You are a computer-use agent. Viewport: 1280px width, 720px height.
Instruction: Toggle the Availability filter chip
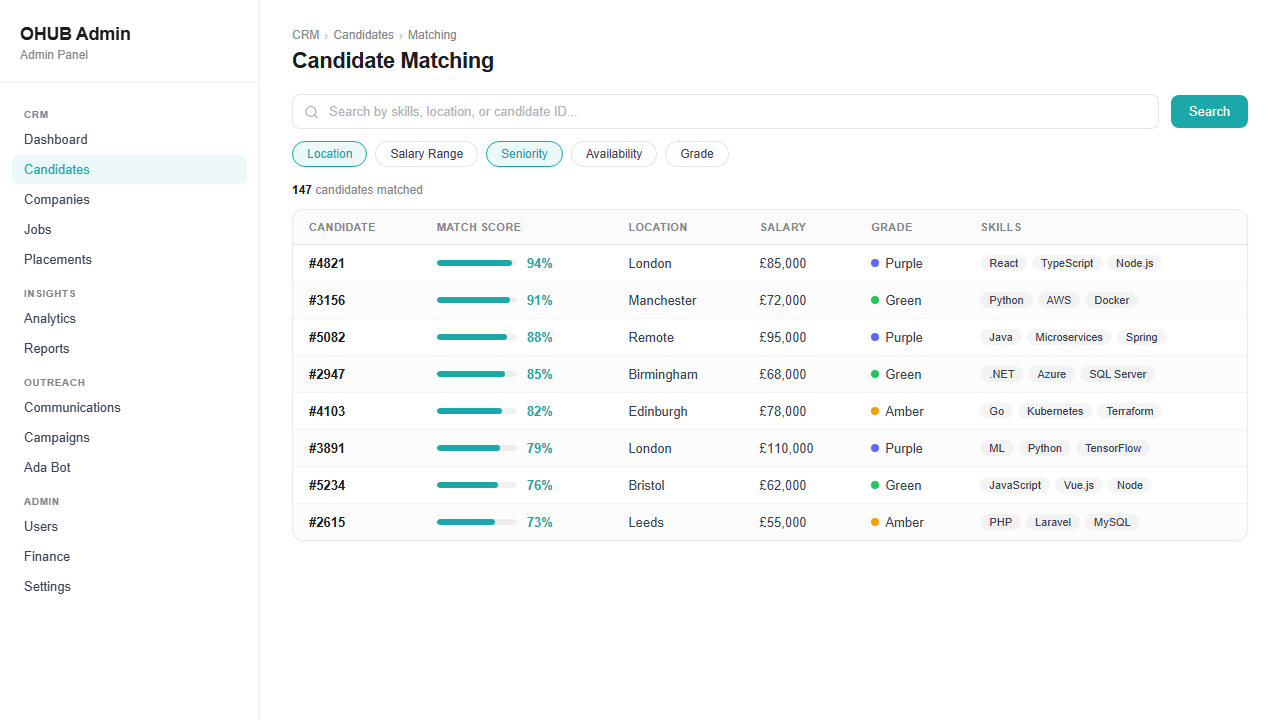pyautogui.click(x=614, y=154)
